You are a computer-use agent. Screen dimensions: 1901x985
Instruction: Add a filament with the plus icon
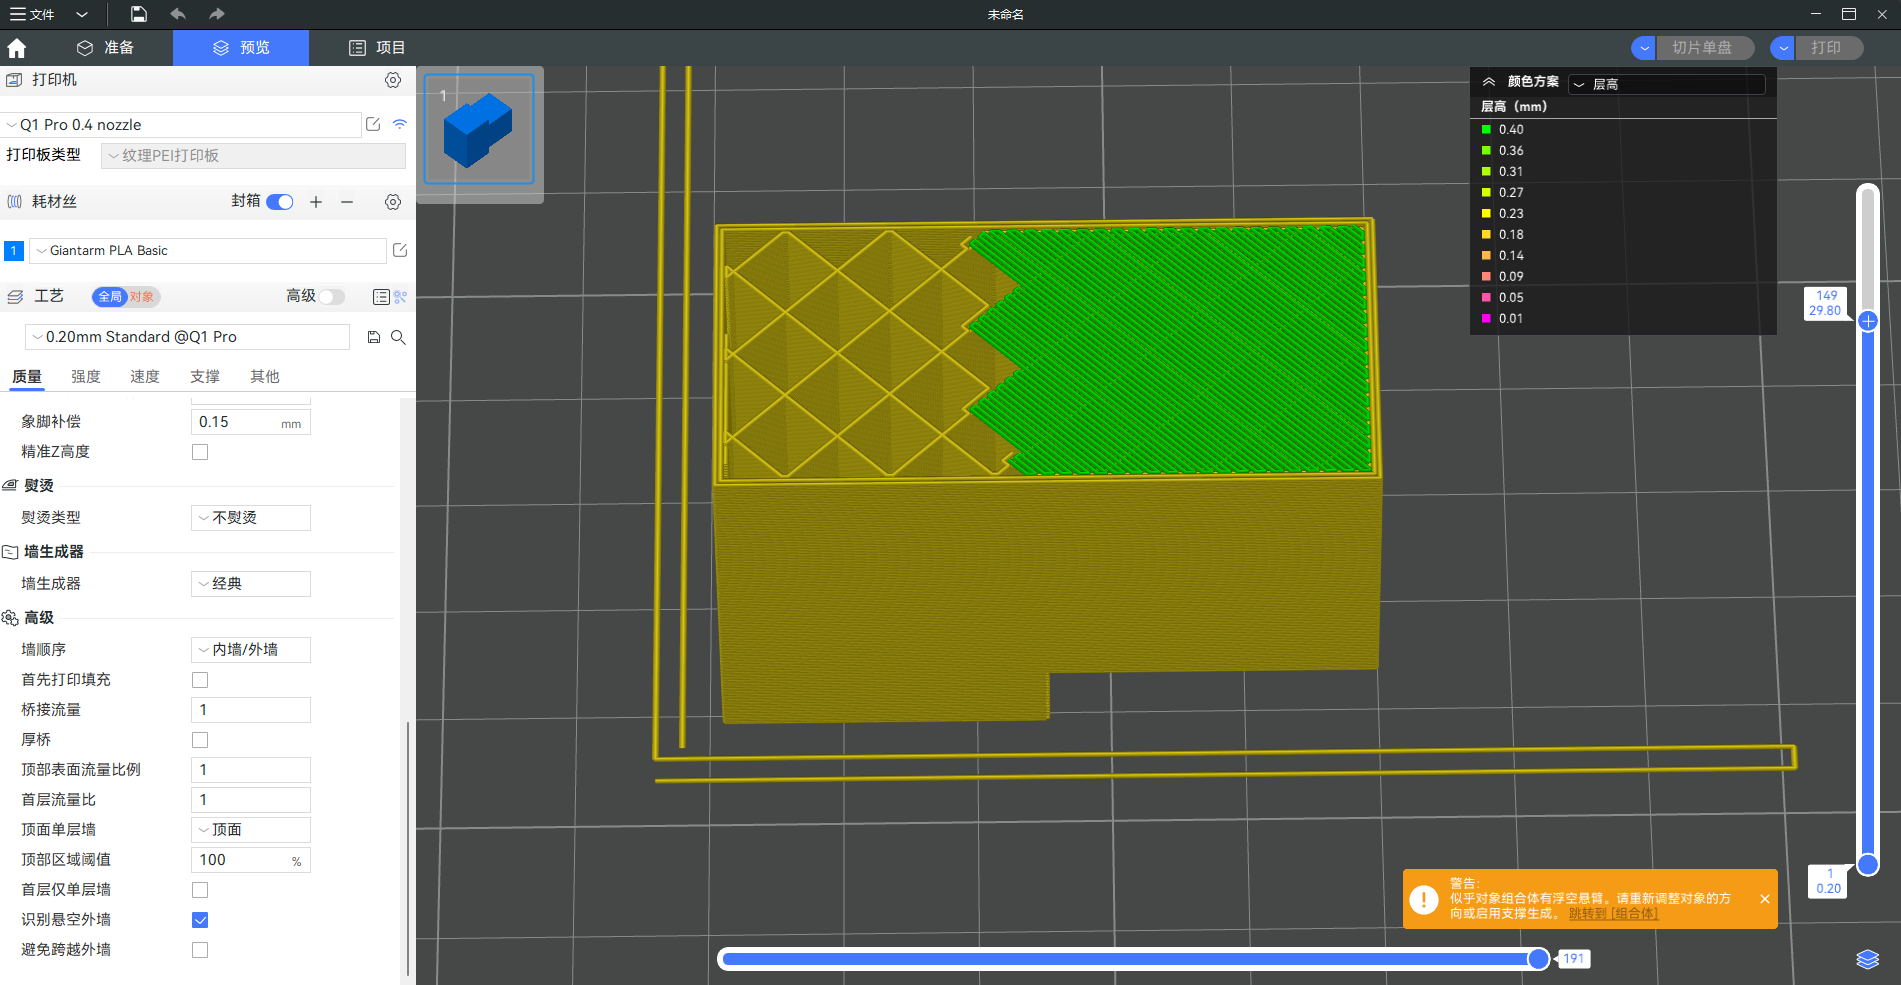(316, 202)
